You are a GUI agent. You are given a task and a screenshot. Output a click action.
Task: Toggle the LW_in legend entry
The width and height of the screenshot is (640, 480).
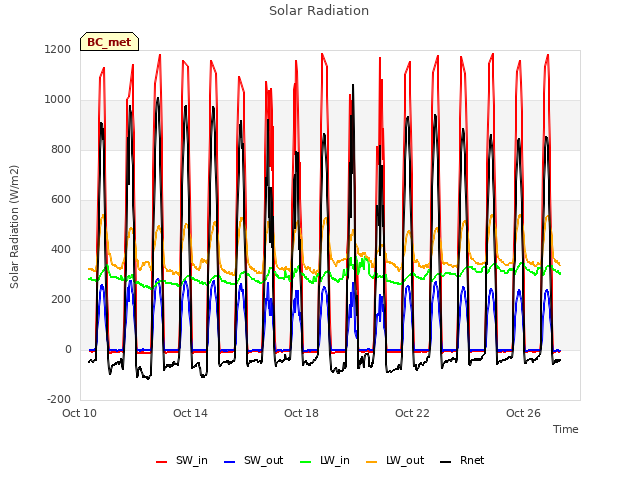coord(325,461)
